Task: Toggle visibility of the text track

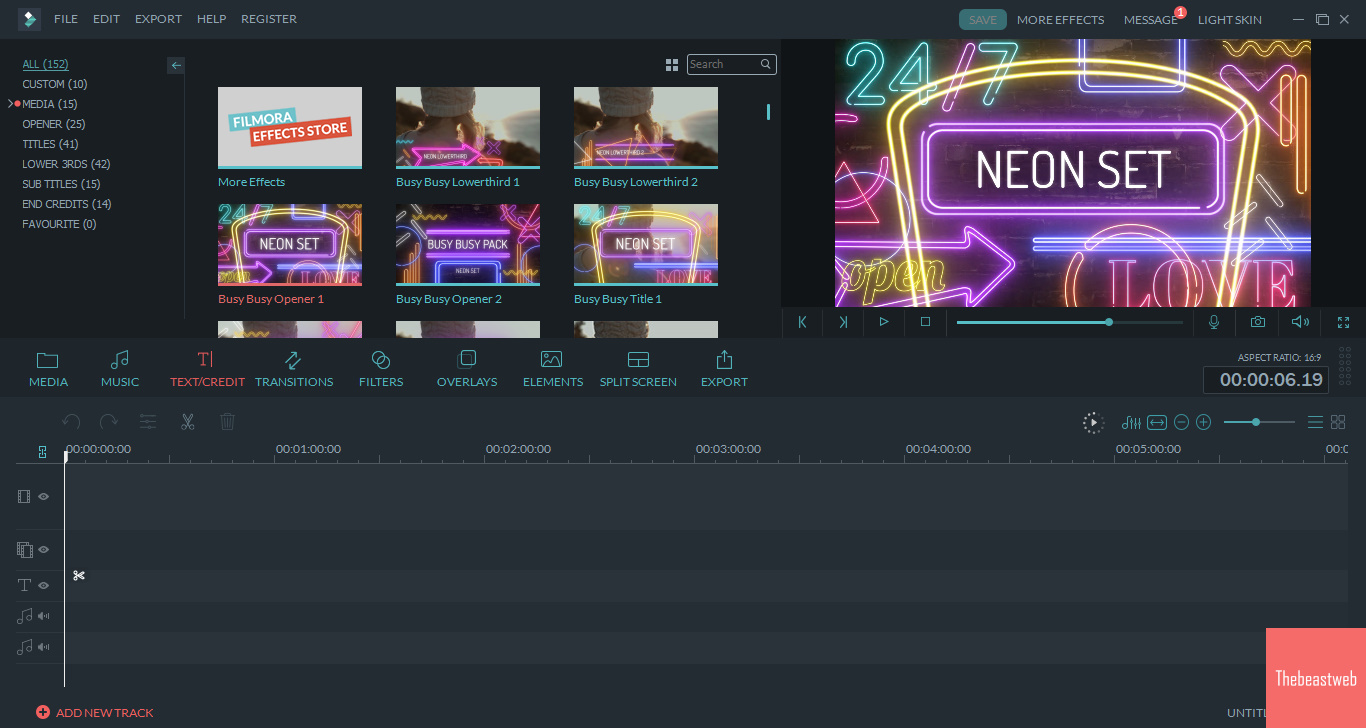Action: pos(42,585)
